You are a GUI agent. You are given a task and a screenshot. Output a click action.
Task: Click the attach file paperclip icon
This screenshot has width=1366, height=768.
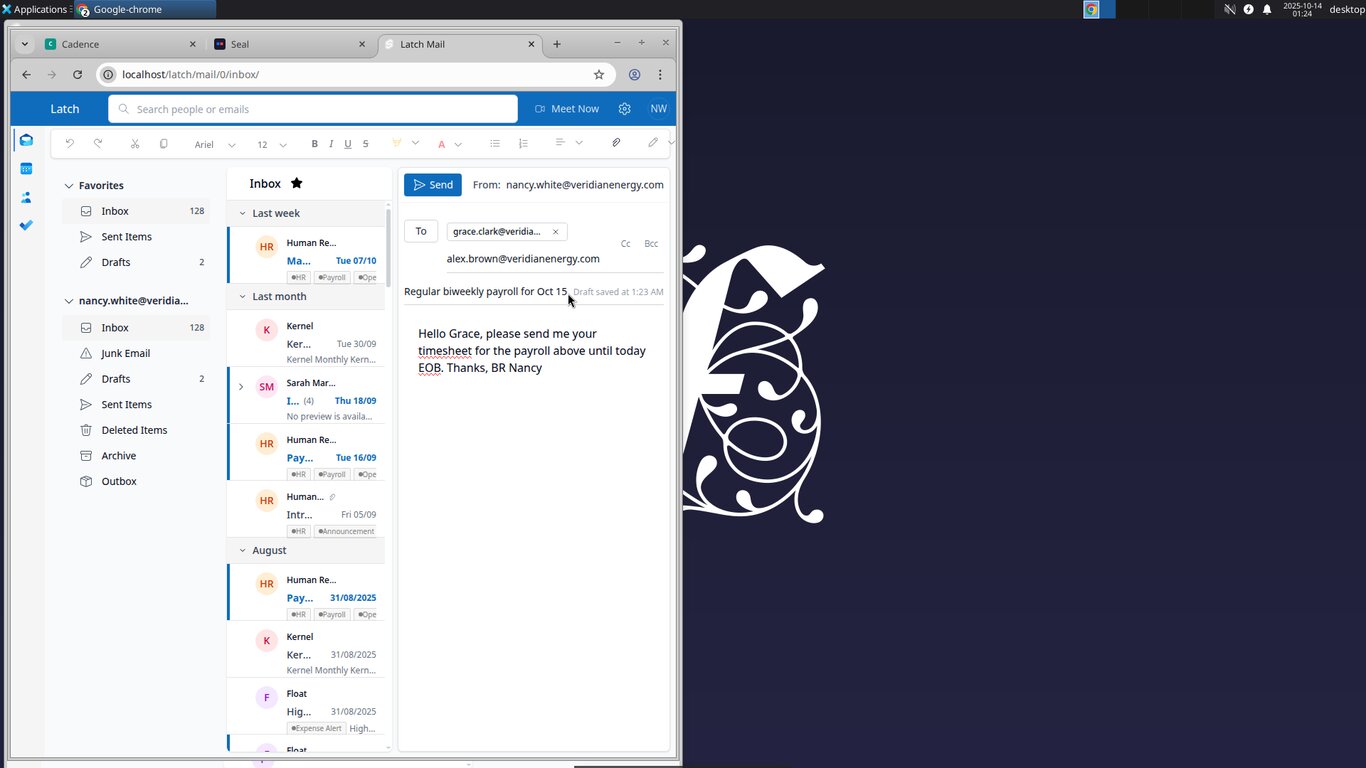tap(616, 143)
